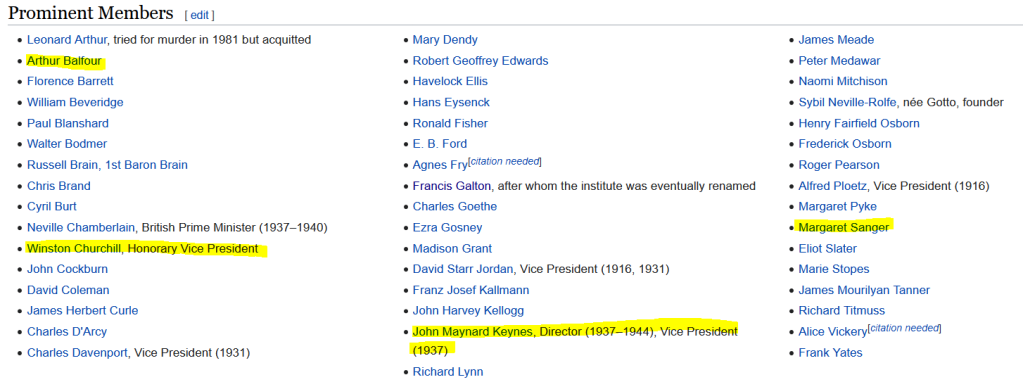Click the edit link beside Prominent Members
The height and width of the screenshot is (382, 1023).
tap(200, 15)
